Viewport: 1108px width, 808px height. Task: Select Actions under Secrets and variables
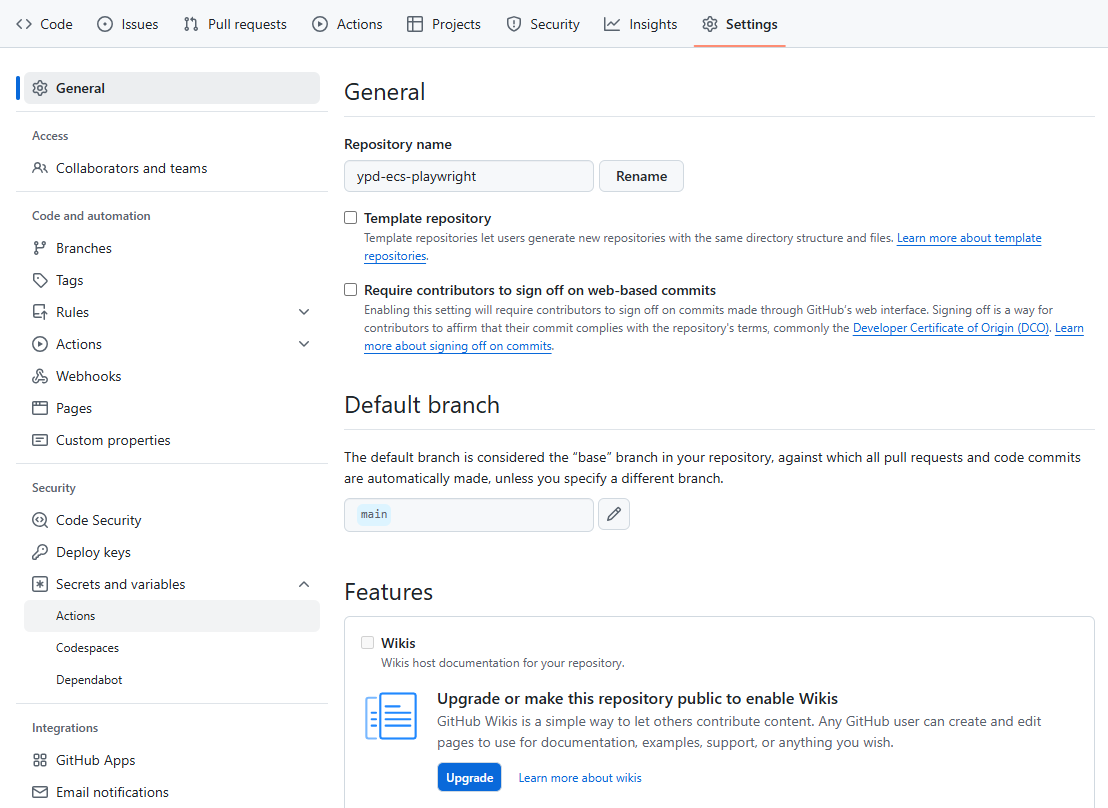[172, 616]
